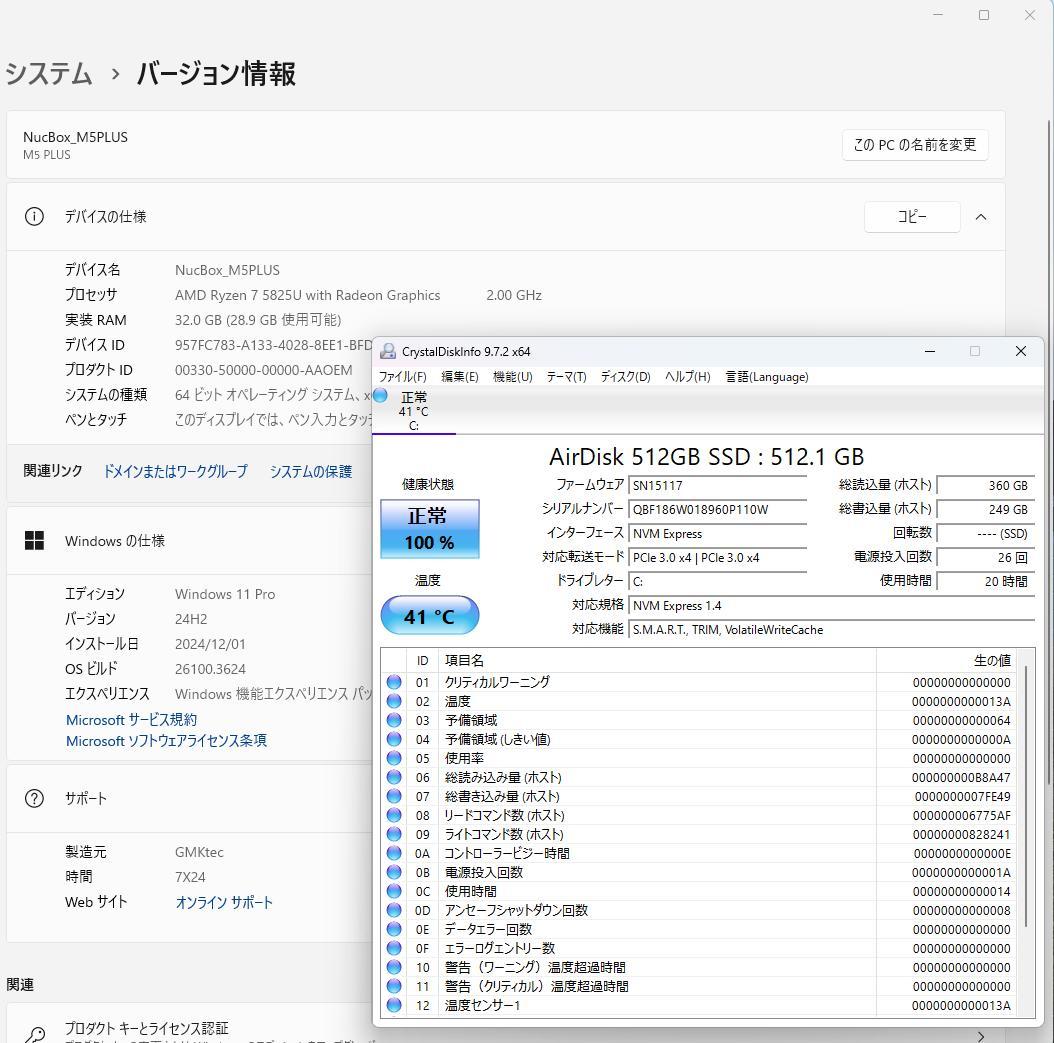Screen dimensions: 1054x1043
Task: Click the drive status icon above the C: label
Action: [381, 397]
